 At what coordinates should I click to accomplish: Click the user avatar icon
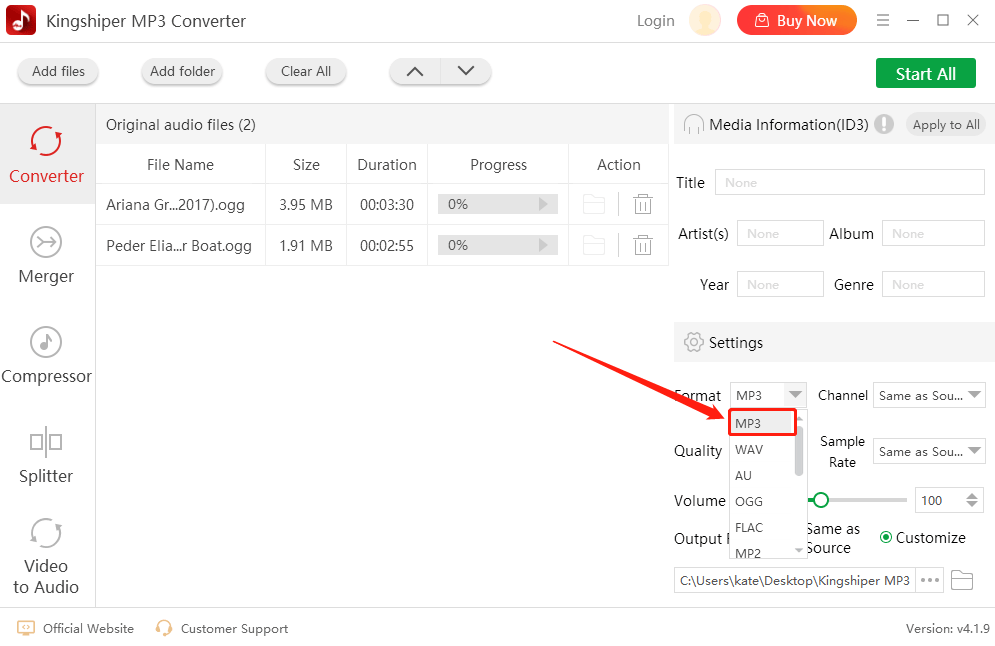coord(704,20)
